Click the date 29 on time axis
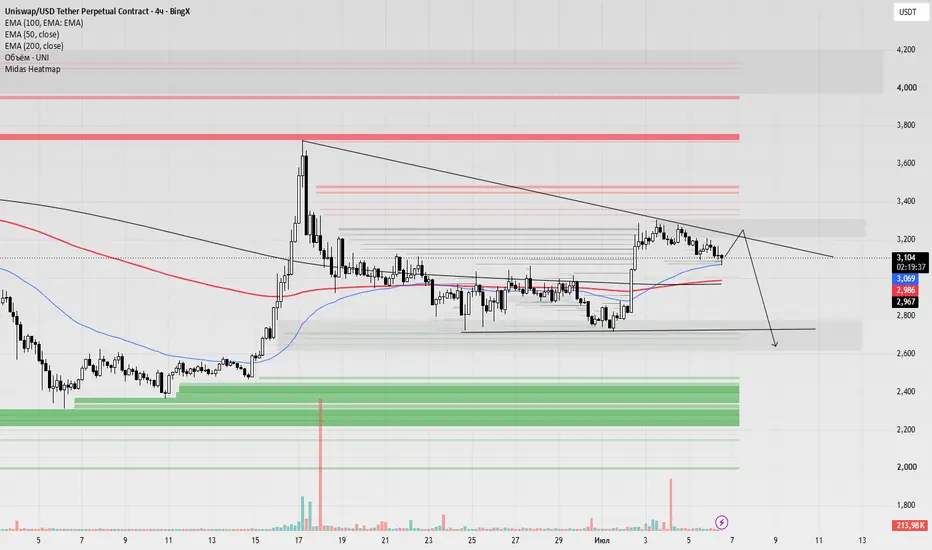Screen dimensions: 932x550 pos(559,540)
